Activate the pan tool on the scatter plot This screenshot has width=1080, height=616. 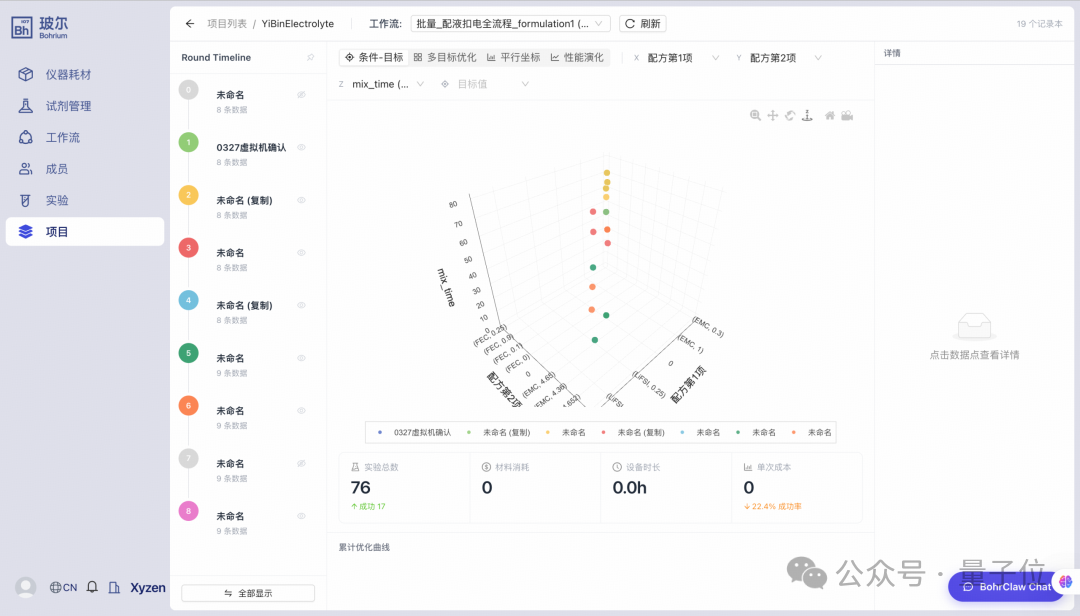[772, 115]
